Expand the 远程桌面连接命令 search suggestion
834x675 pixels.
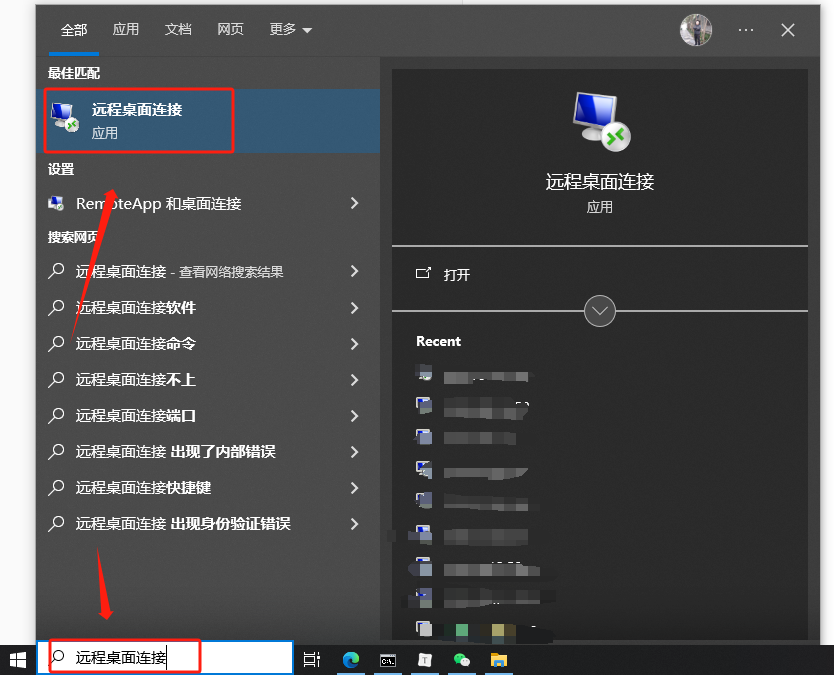point(355,344)
